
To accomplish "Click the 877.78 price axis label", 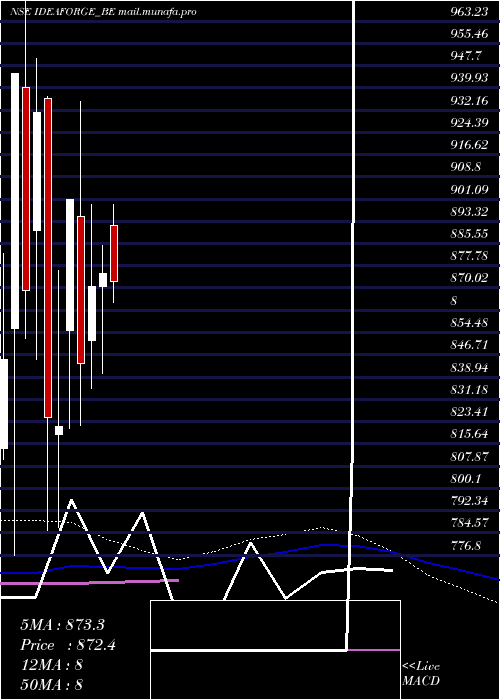I will [469, 256].
